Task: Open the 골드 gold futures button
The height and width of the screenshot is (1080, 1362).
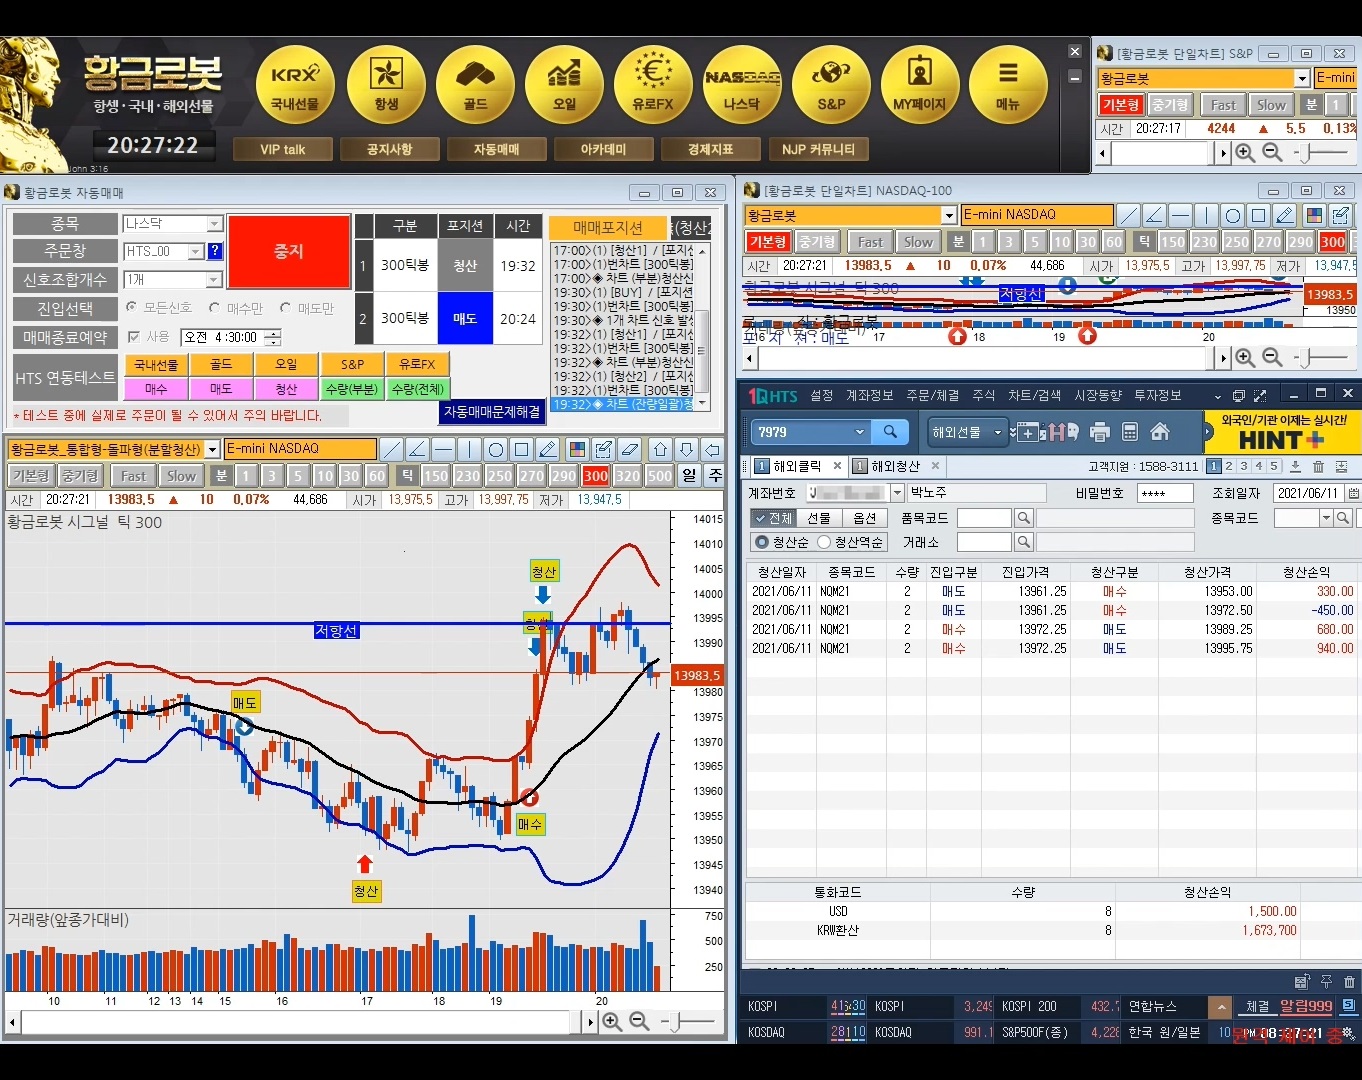Action: coord(475,84)
